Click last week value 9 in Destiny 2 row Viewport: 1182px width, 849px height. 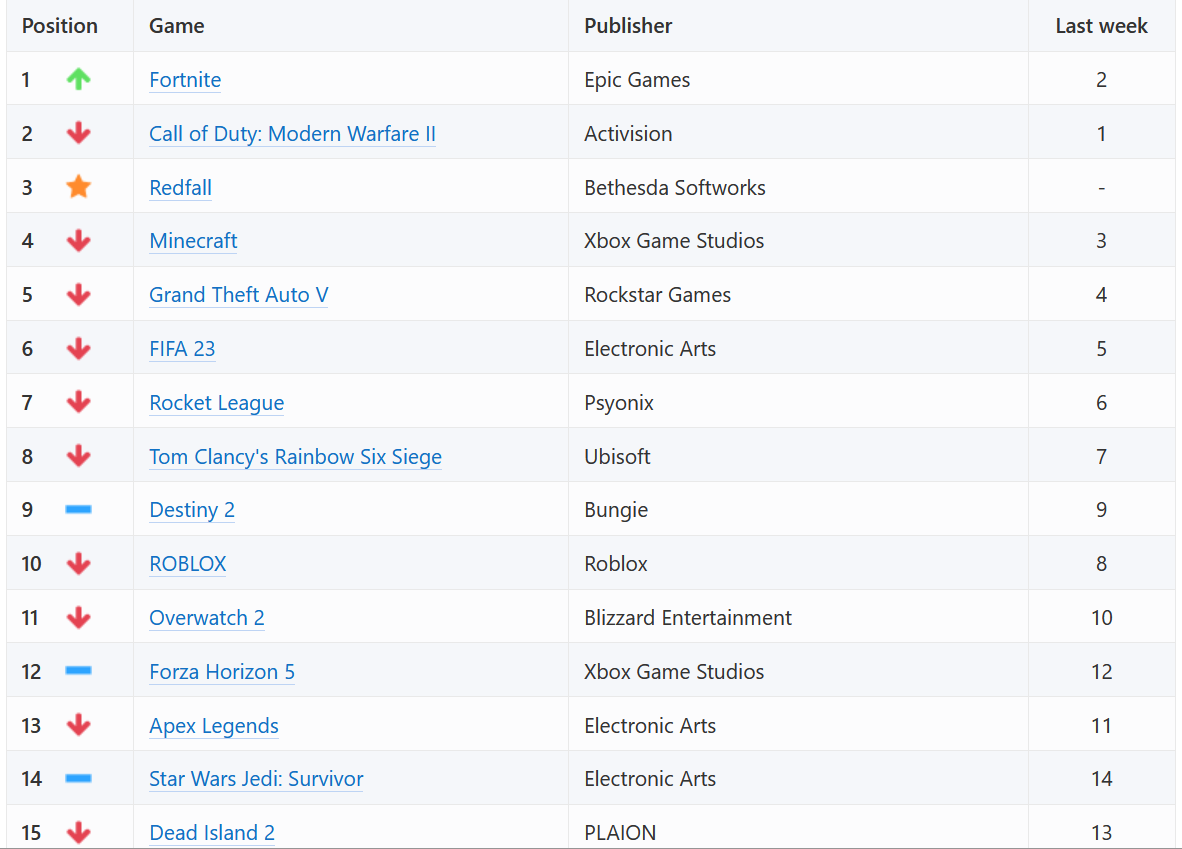tap(1101, 510)
